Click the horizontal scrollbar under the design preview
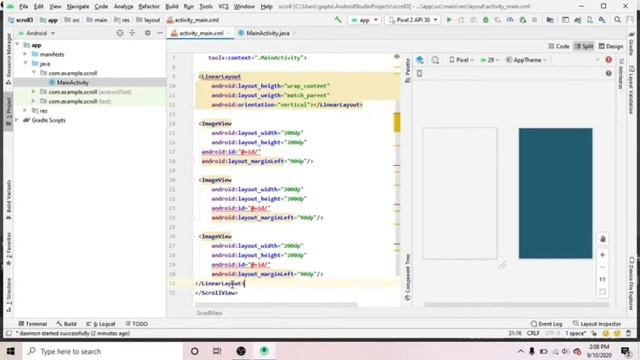Screen dimensions: 640x360 [516, 304]
